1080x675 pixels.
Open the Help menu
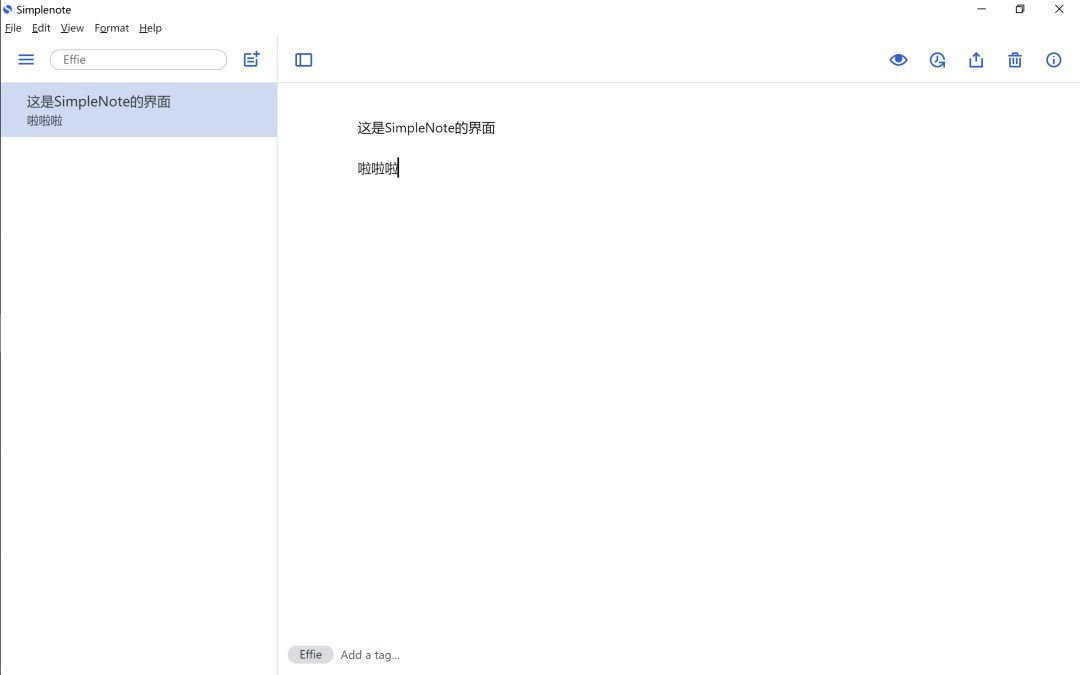[x=150, y=28]
